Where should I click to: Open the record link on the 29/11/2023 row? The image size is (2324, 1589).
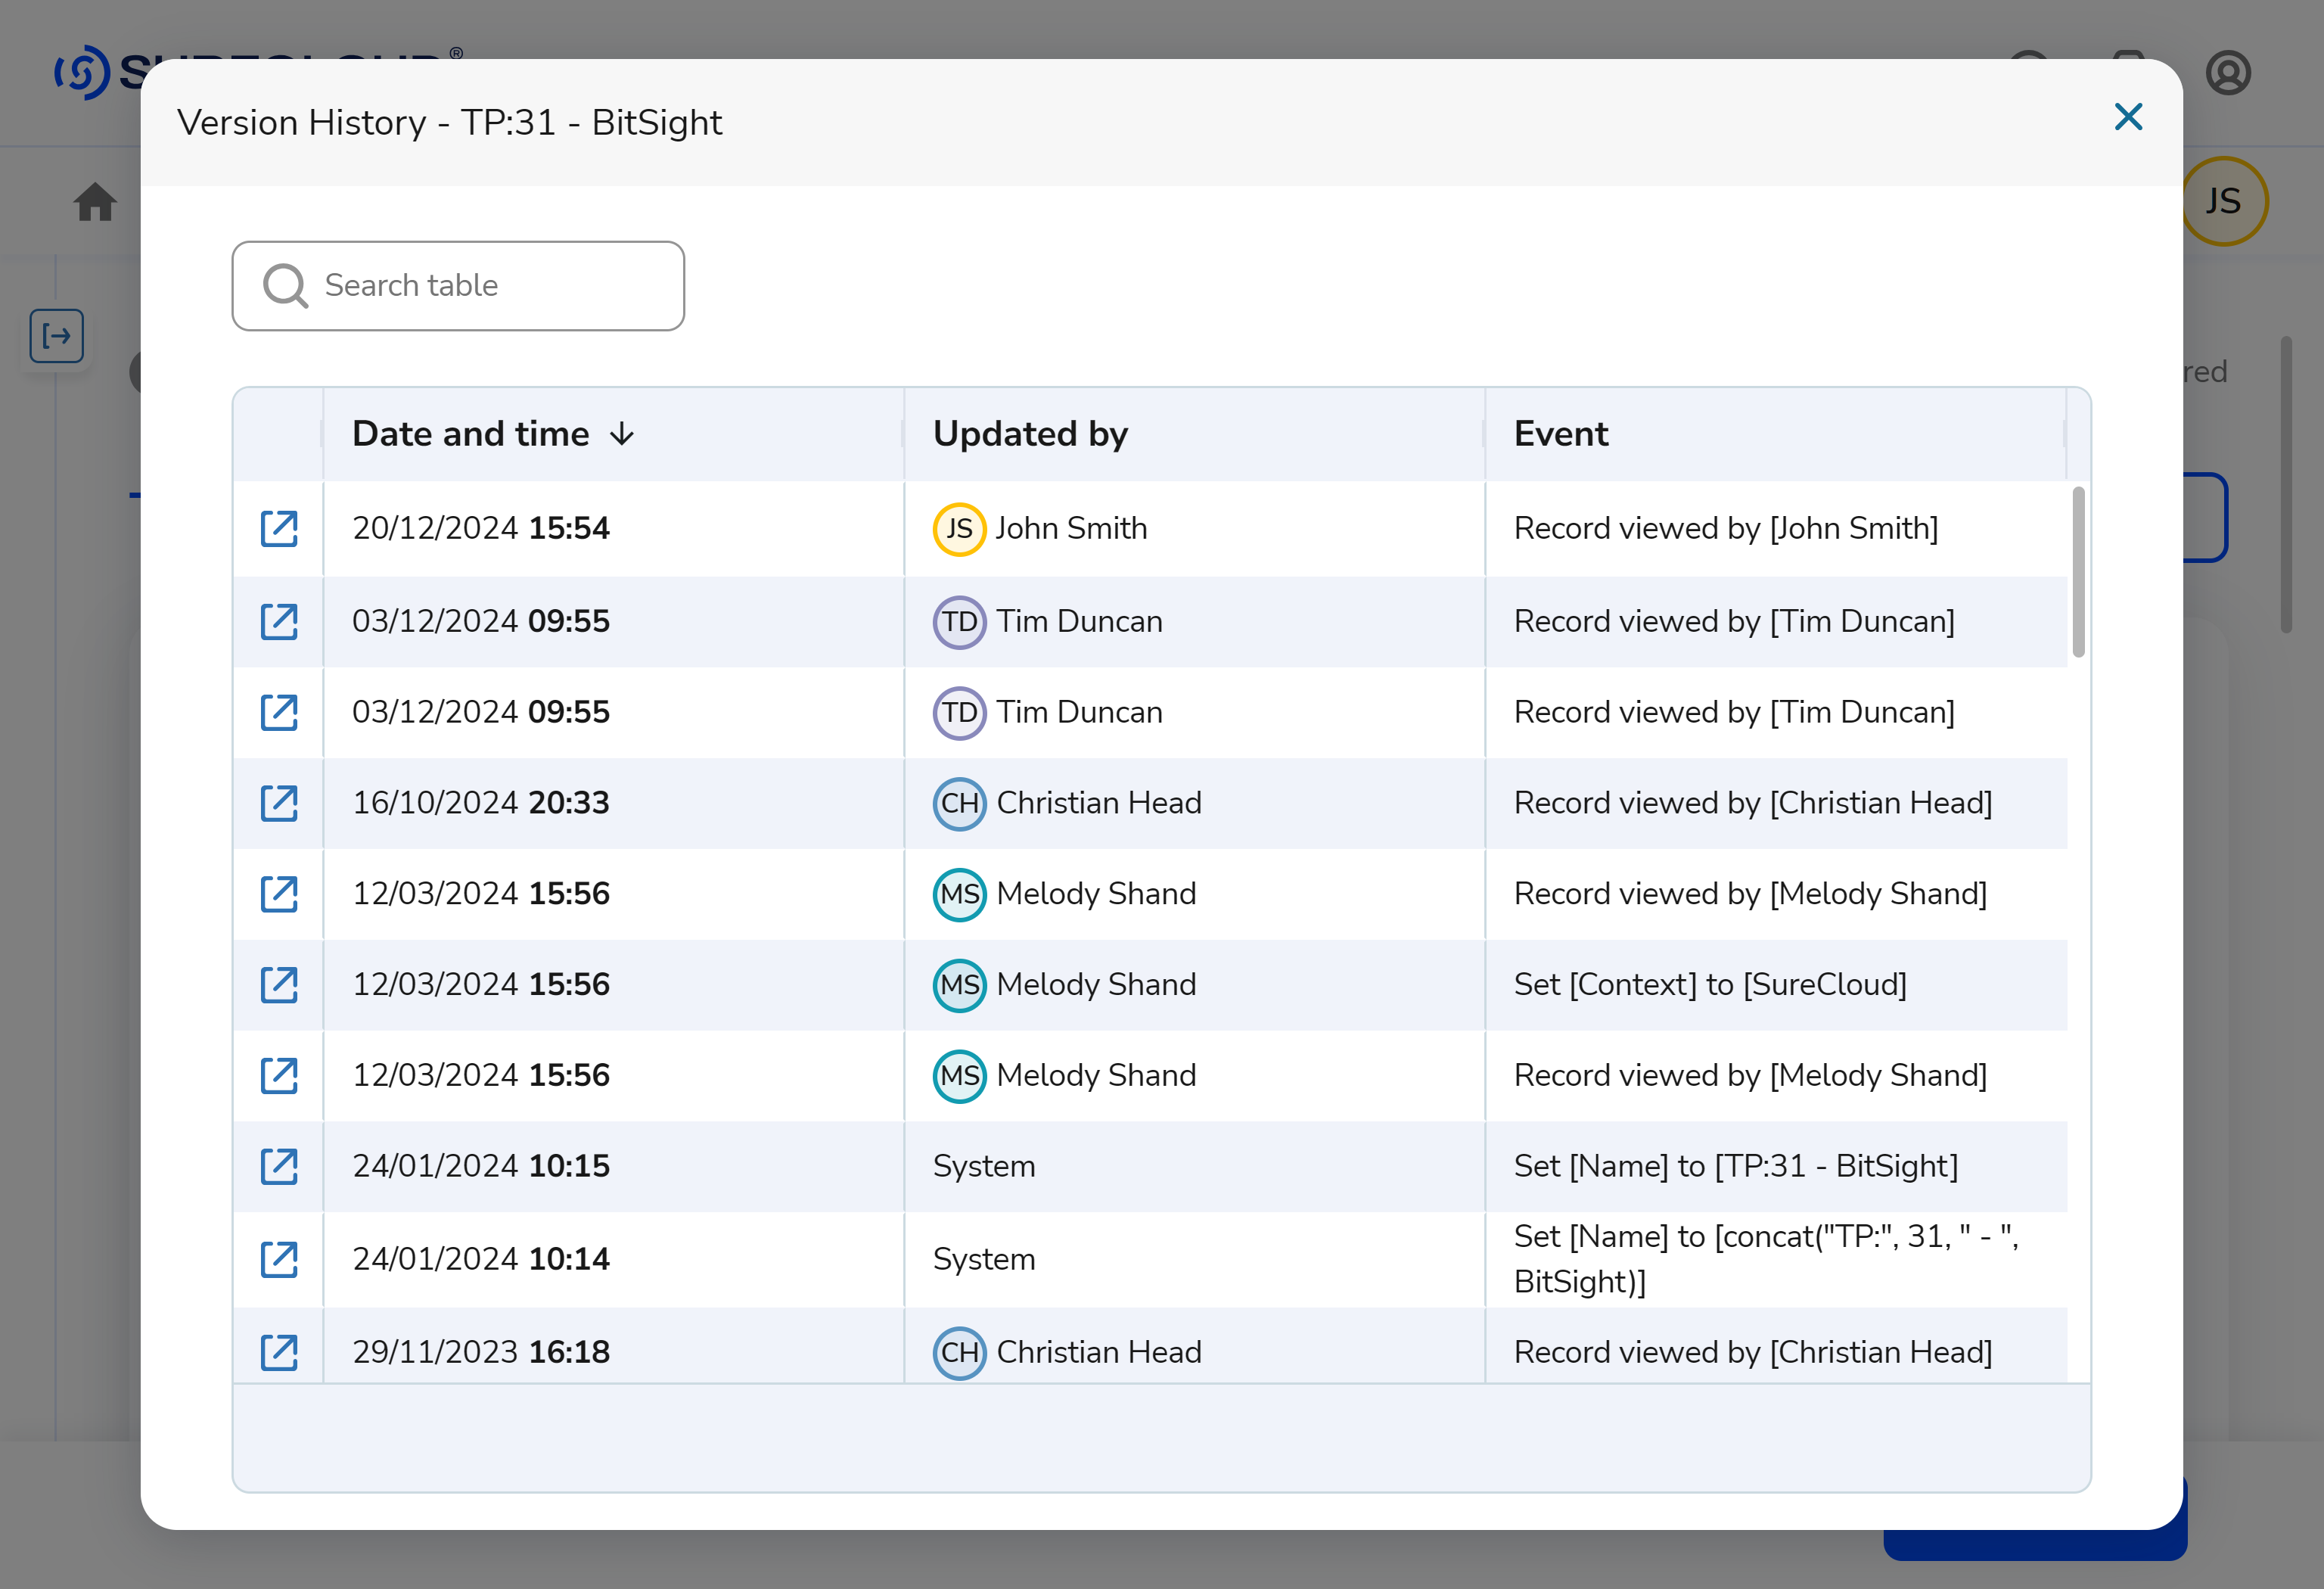click(278, 1351)
